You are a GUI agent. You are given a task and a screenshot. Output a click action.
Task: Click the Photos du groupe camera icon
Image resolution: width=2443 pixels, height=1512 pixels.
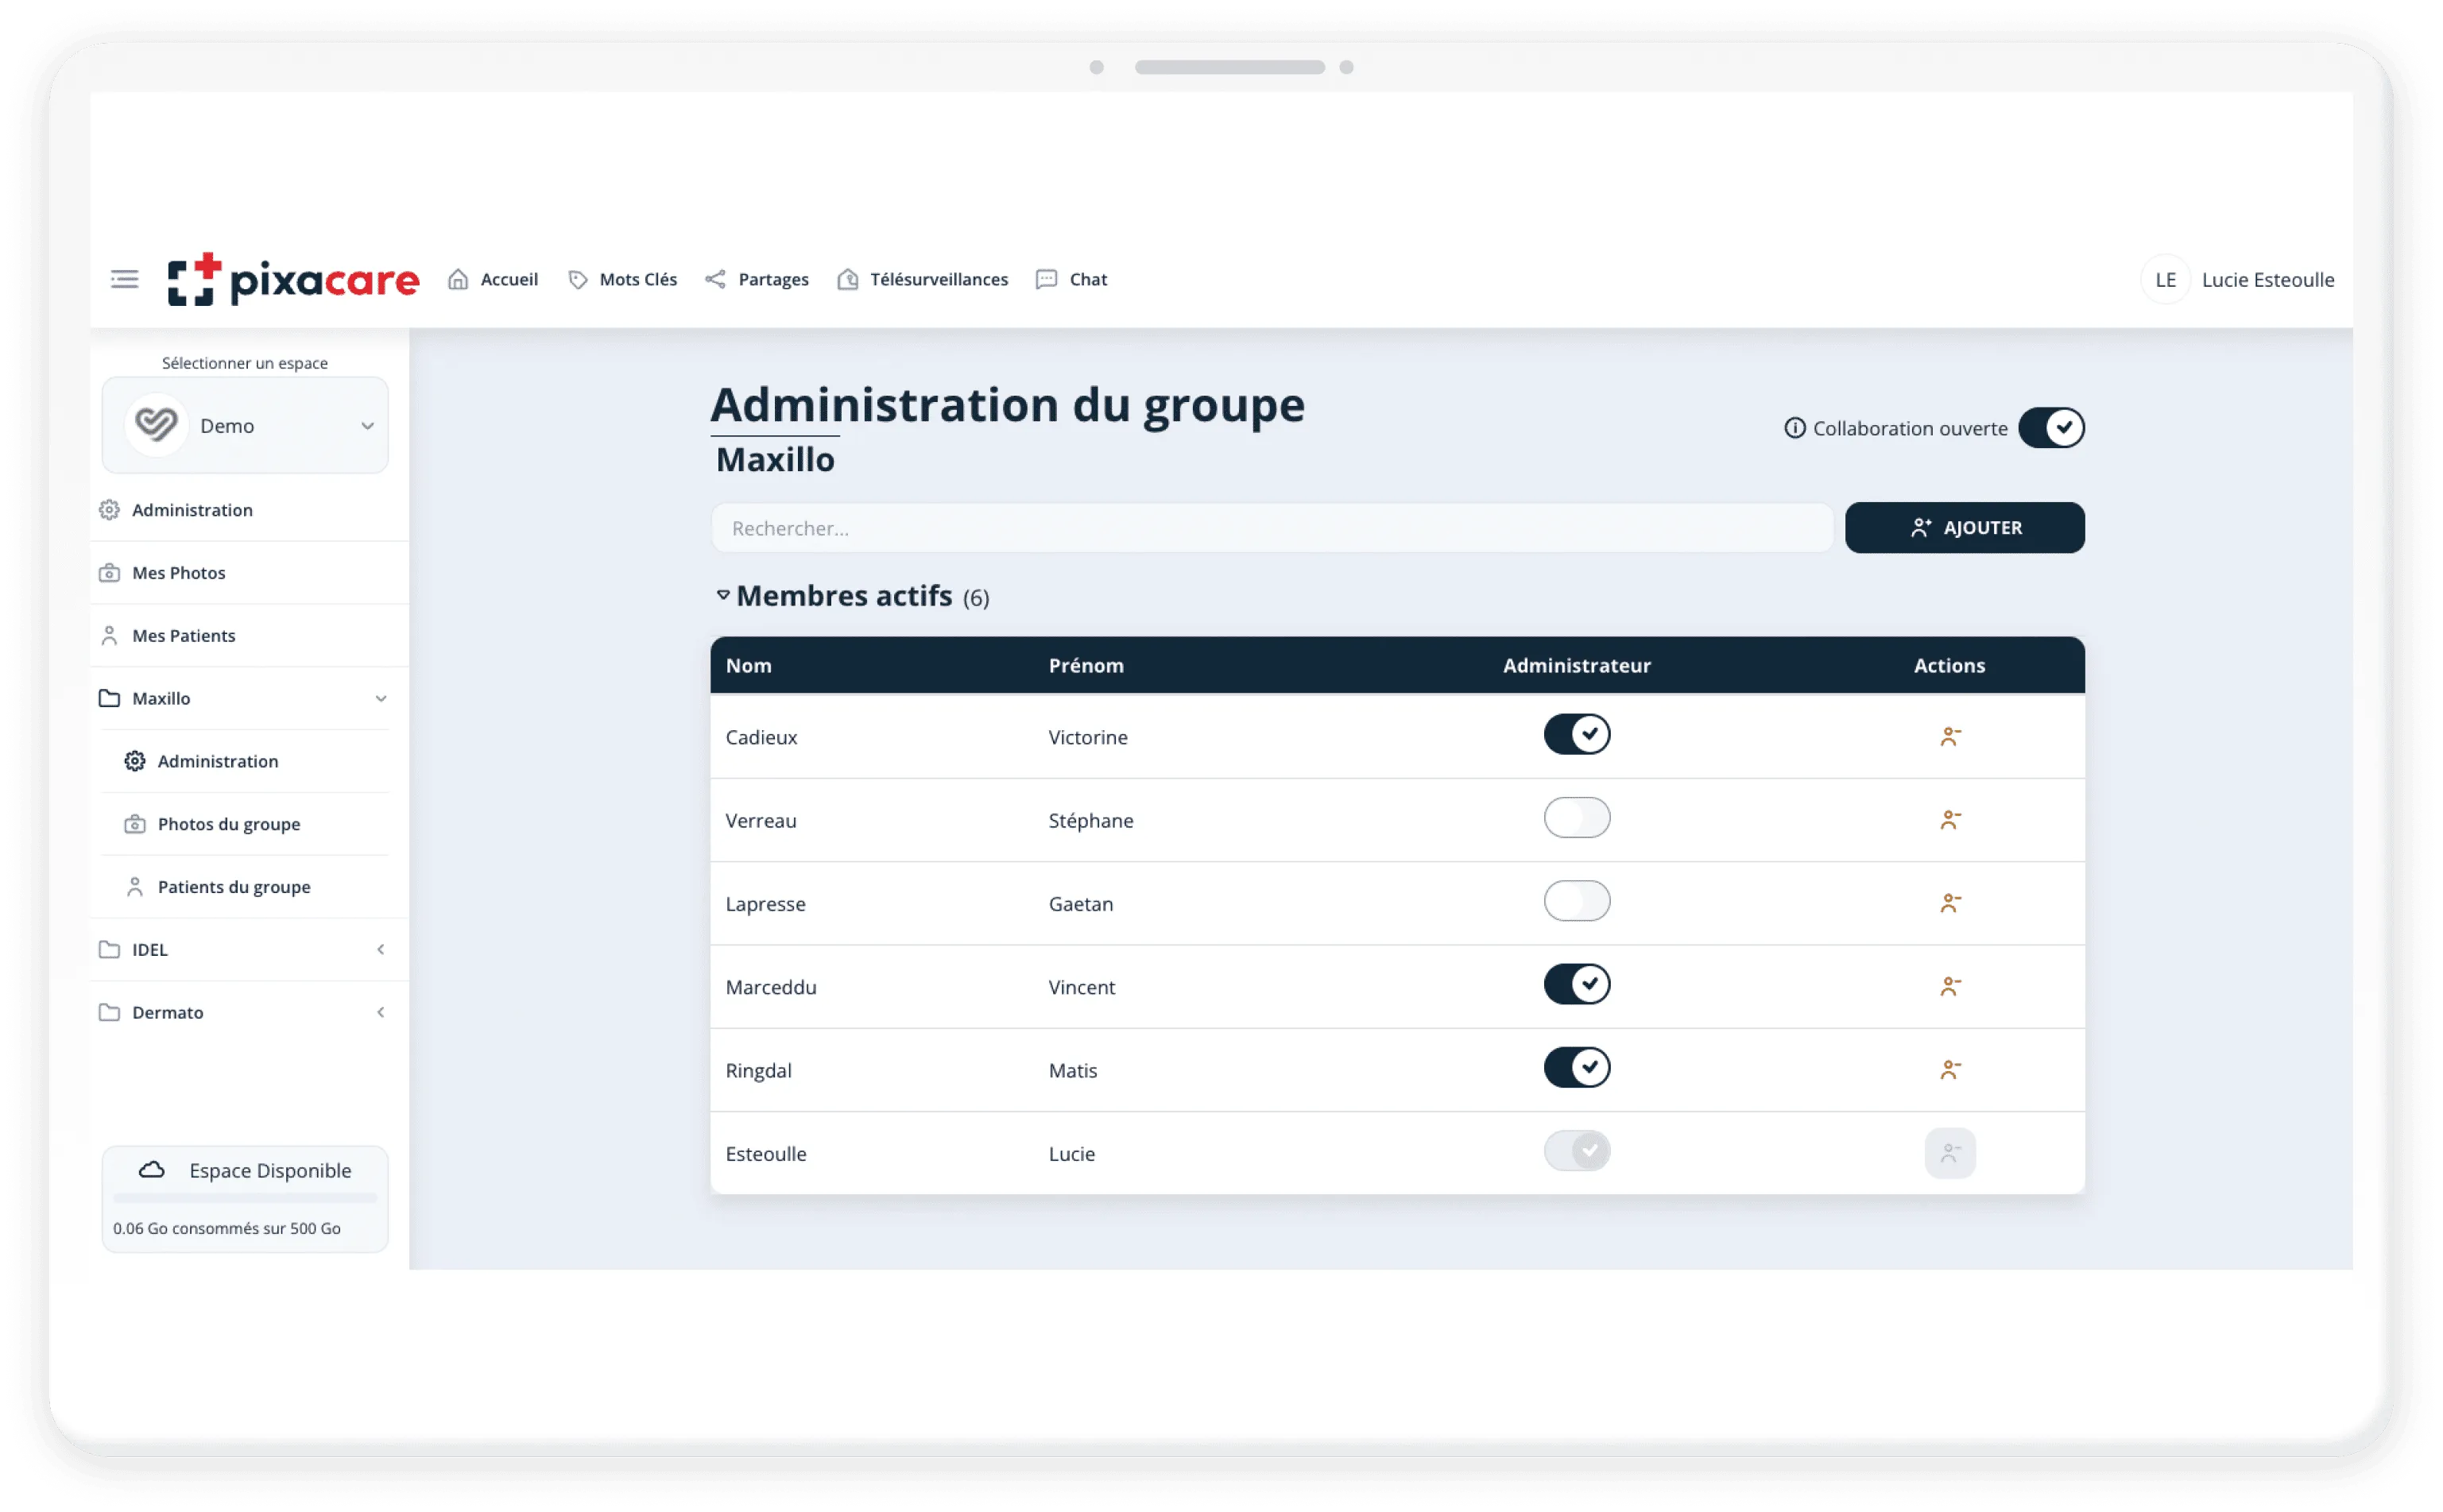point(135,824)
